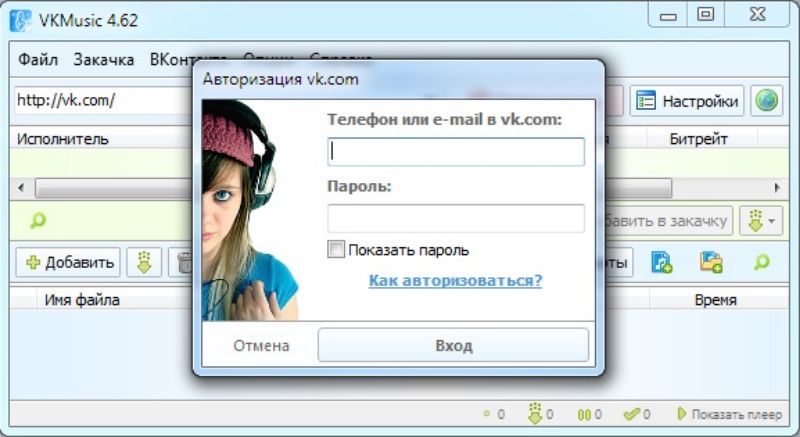The height and width of the screenshot is (437, 800).
Task: Cancel login via Отмена
Action: point(261,346)
